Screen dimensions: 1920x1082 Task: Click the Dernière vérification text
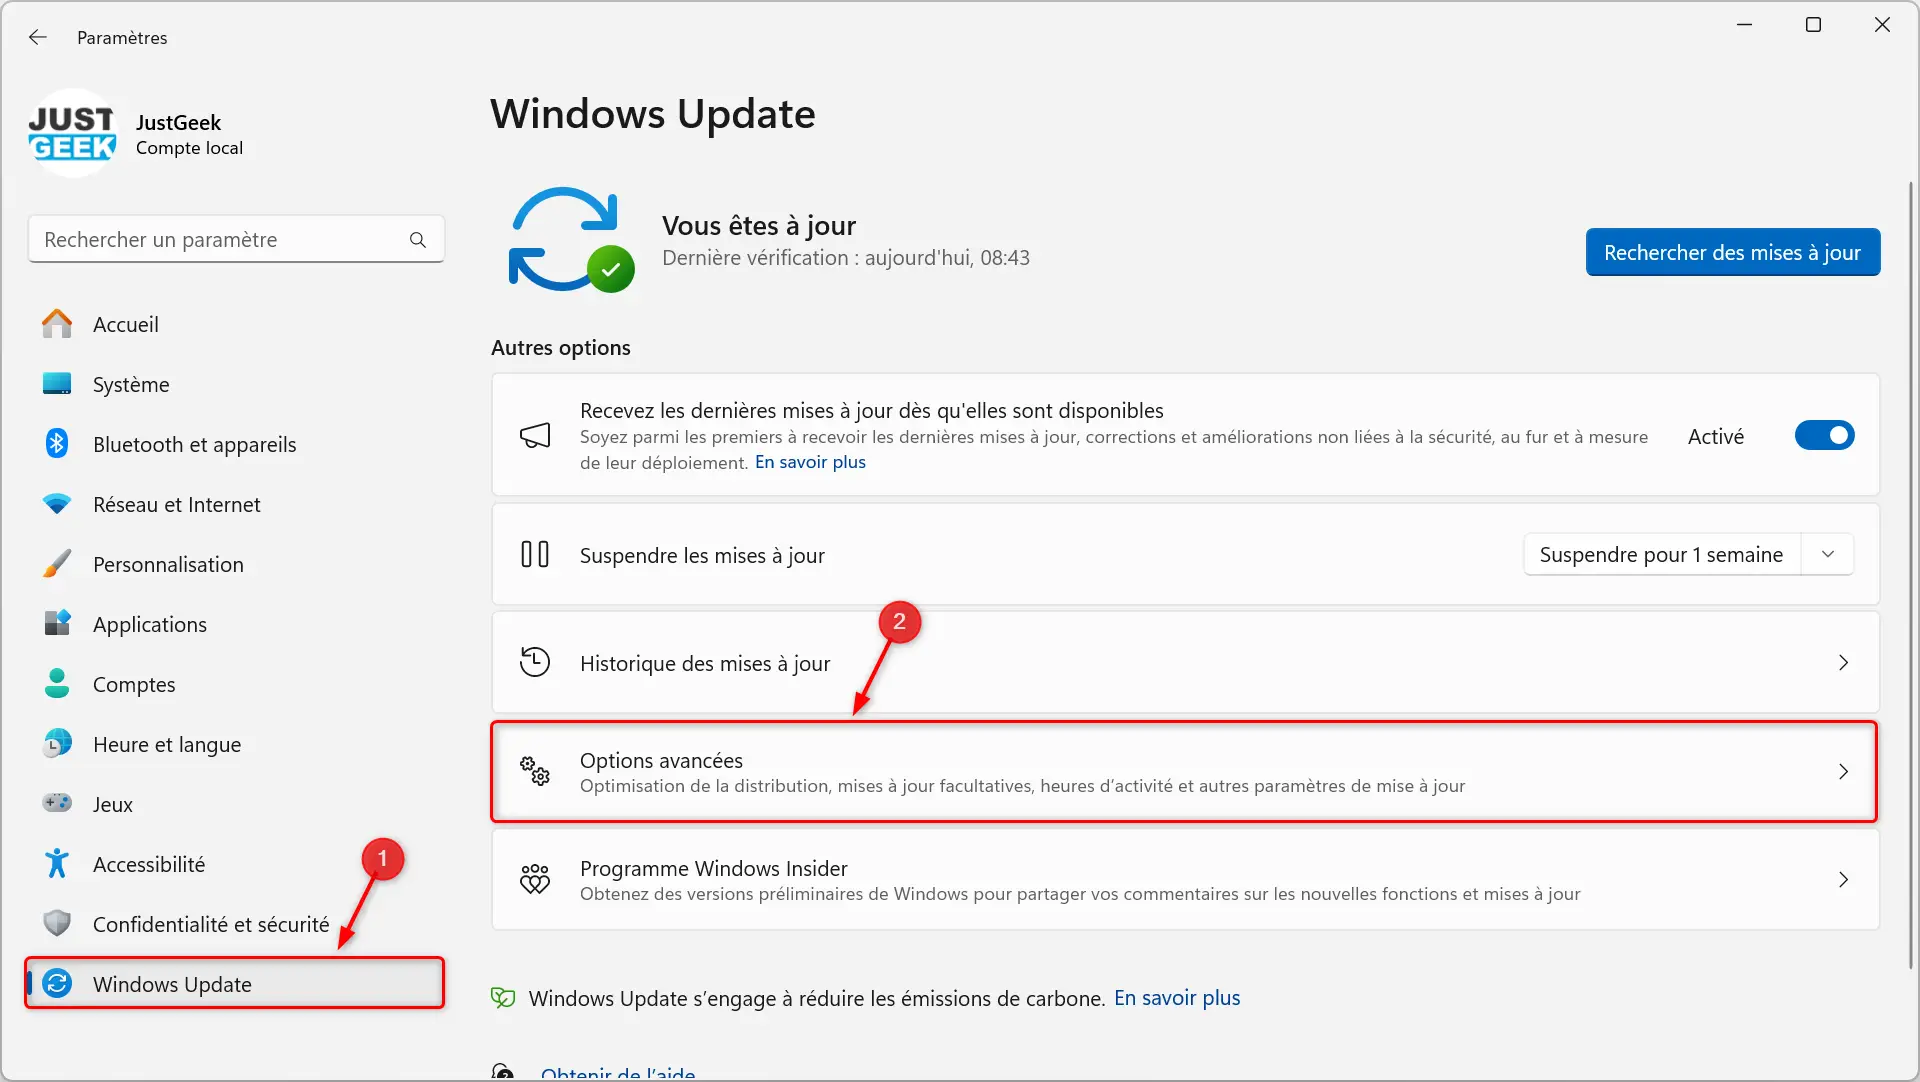coord(846,258)
